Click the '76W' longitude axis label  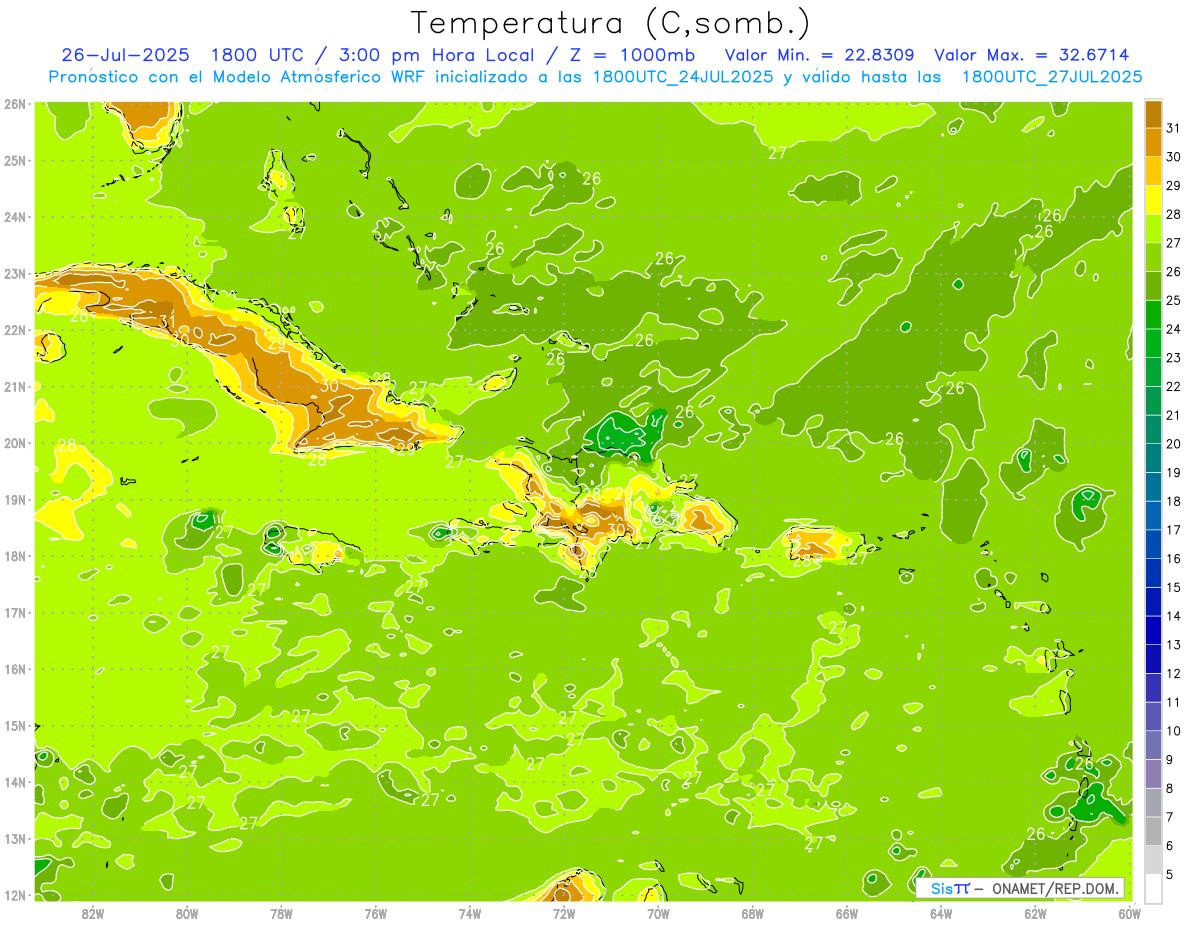click(376, 913)
